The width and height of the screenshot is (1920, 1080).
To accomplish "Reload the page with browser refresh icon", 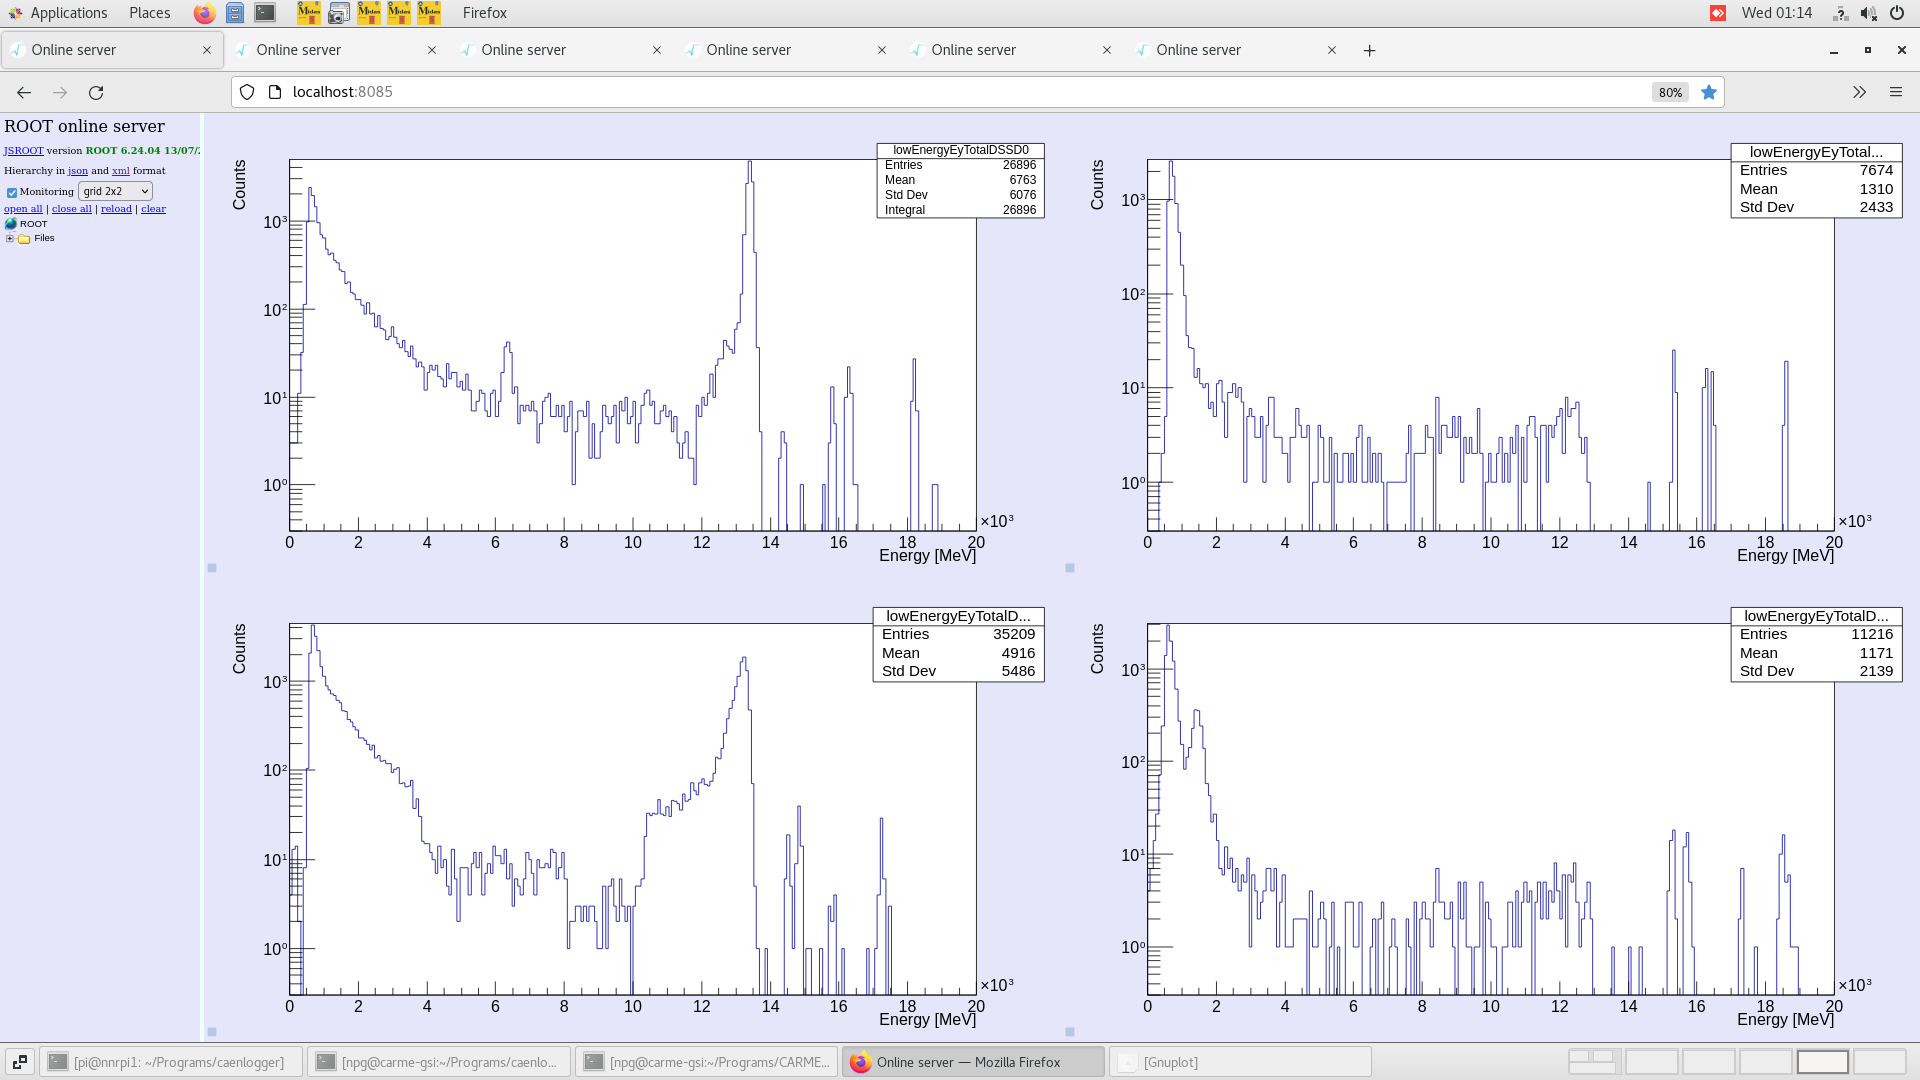I will pyautogui.click(x=96, y=92).
